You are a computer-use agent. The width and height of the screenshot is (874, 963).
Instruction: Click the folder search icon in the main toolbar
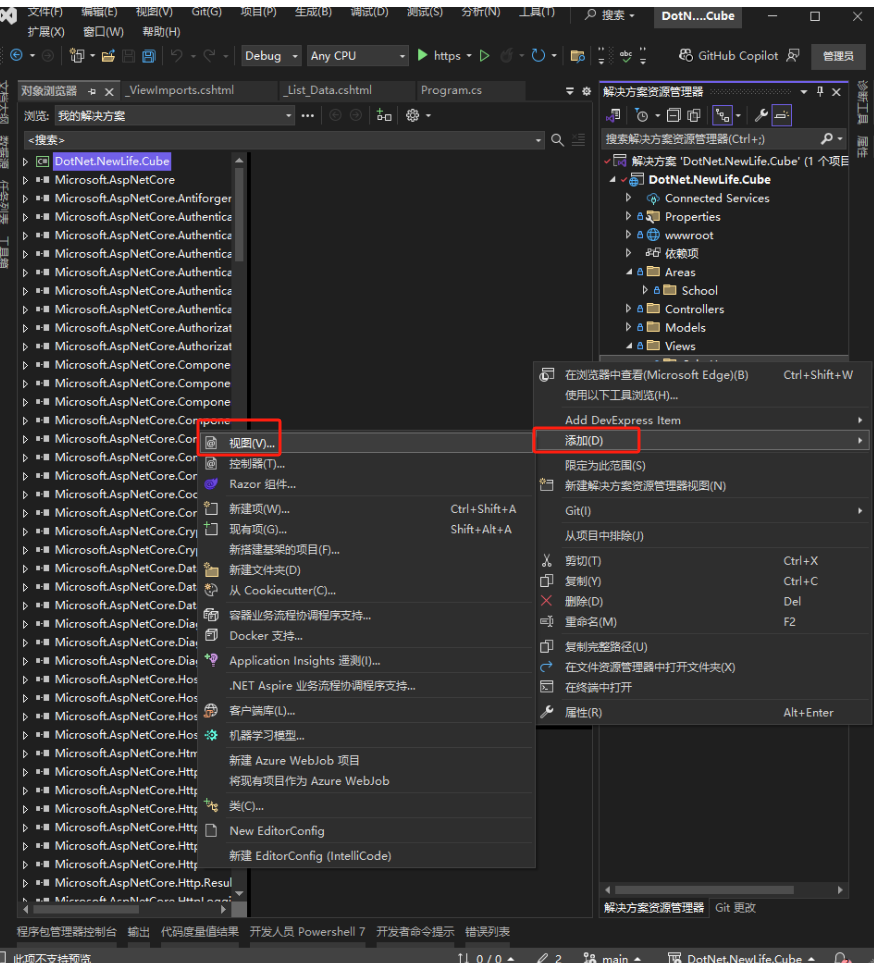(577, 57)
